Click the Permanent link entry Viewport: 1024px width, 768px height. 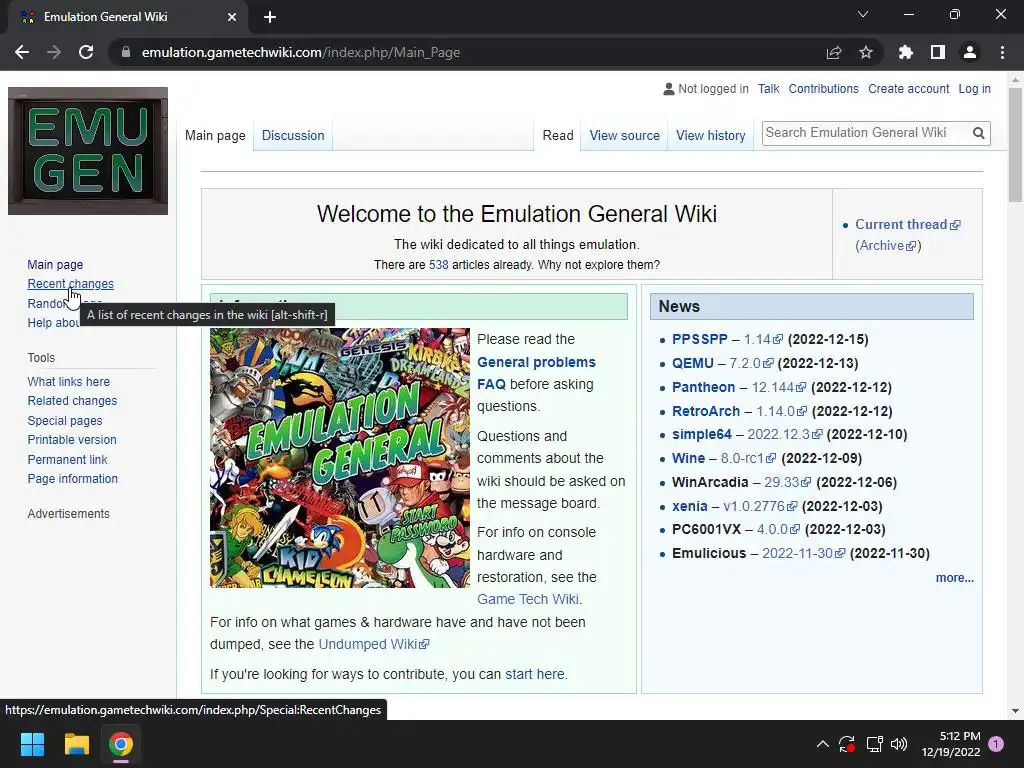(67, 460)
